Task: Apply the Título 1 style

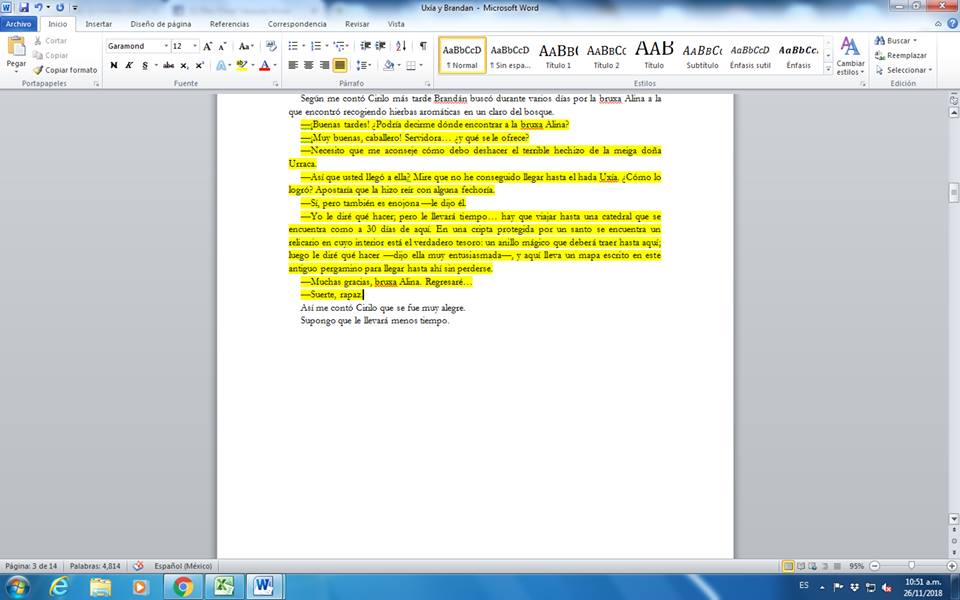Action: tap(558, 55)
